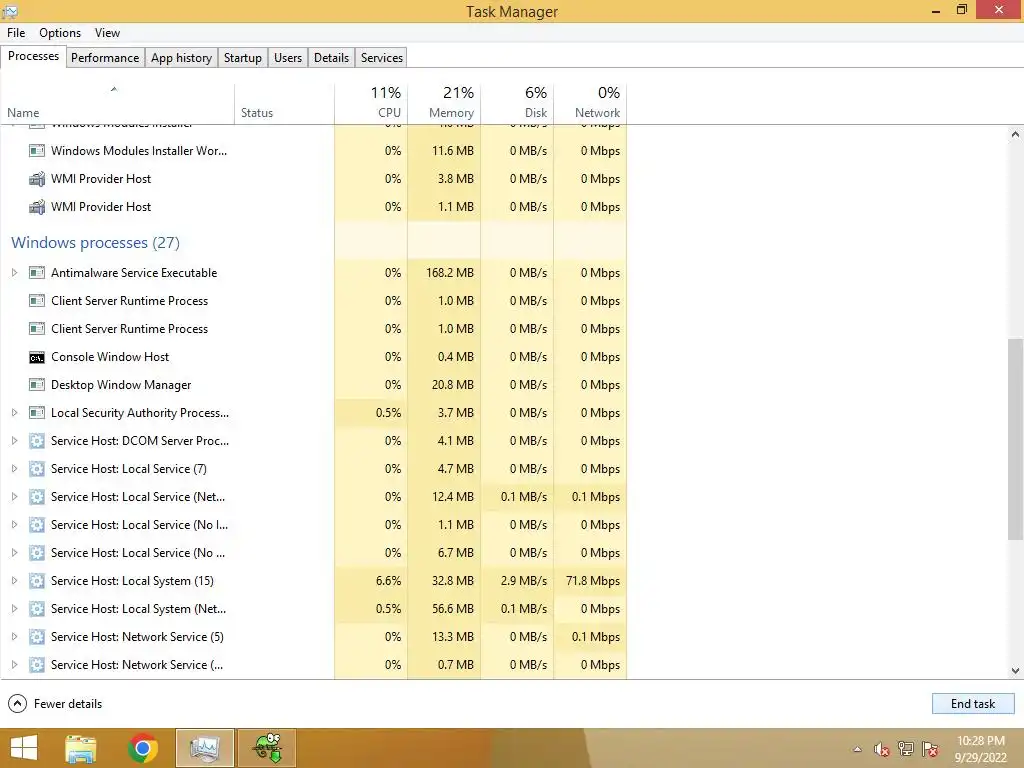
Task: Sort by the Memory column header
Action: click(444, 103)
